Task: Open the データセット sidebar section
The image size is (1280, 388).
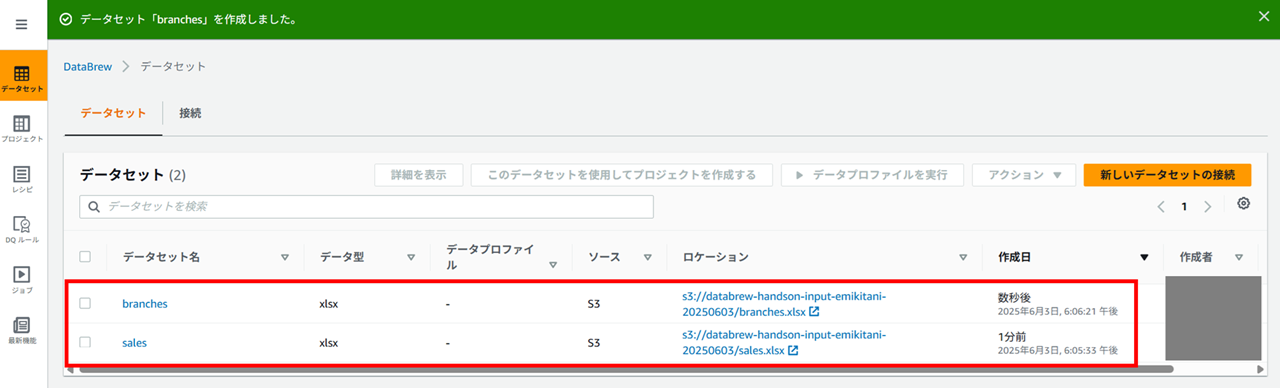Action: [x=22, y=78]
